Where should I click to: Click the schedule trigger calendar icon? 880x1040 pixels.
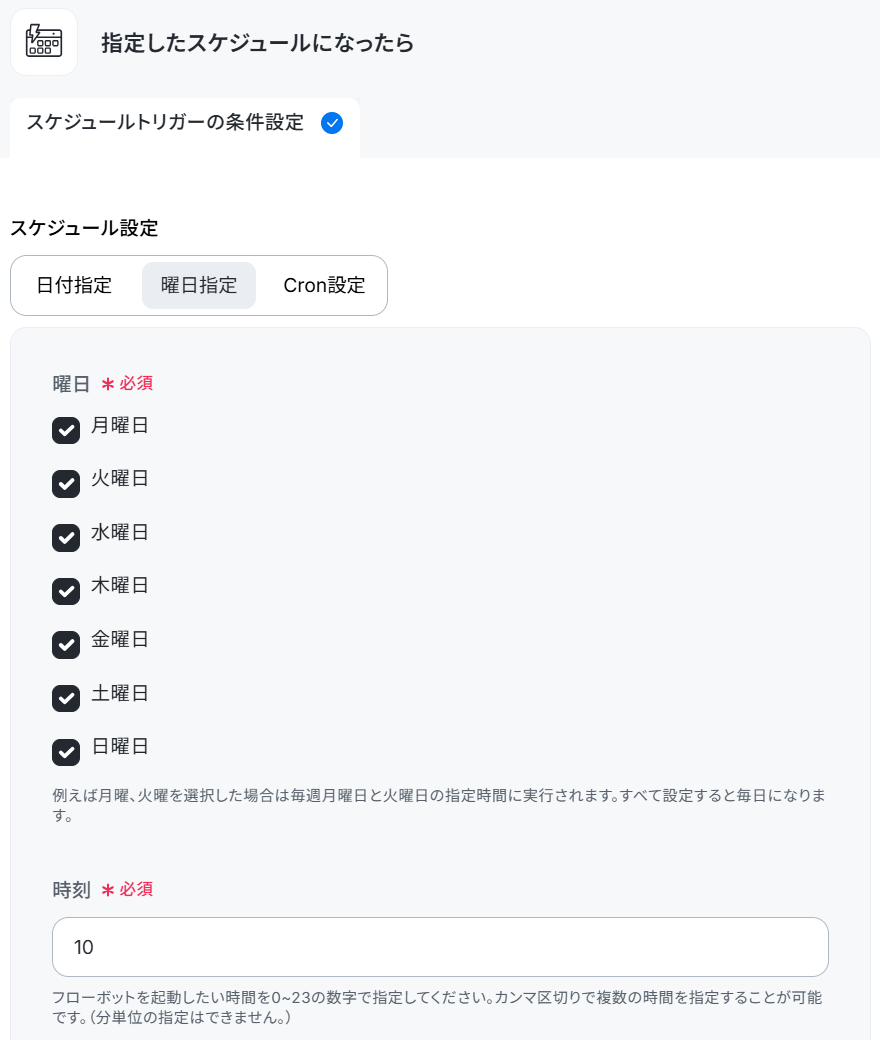point(44,42)
